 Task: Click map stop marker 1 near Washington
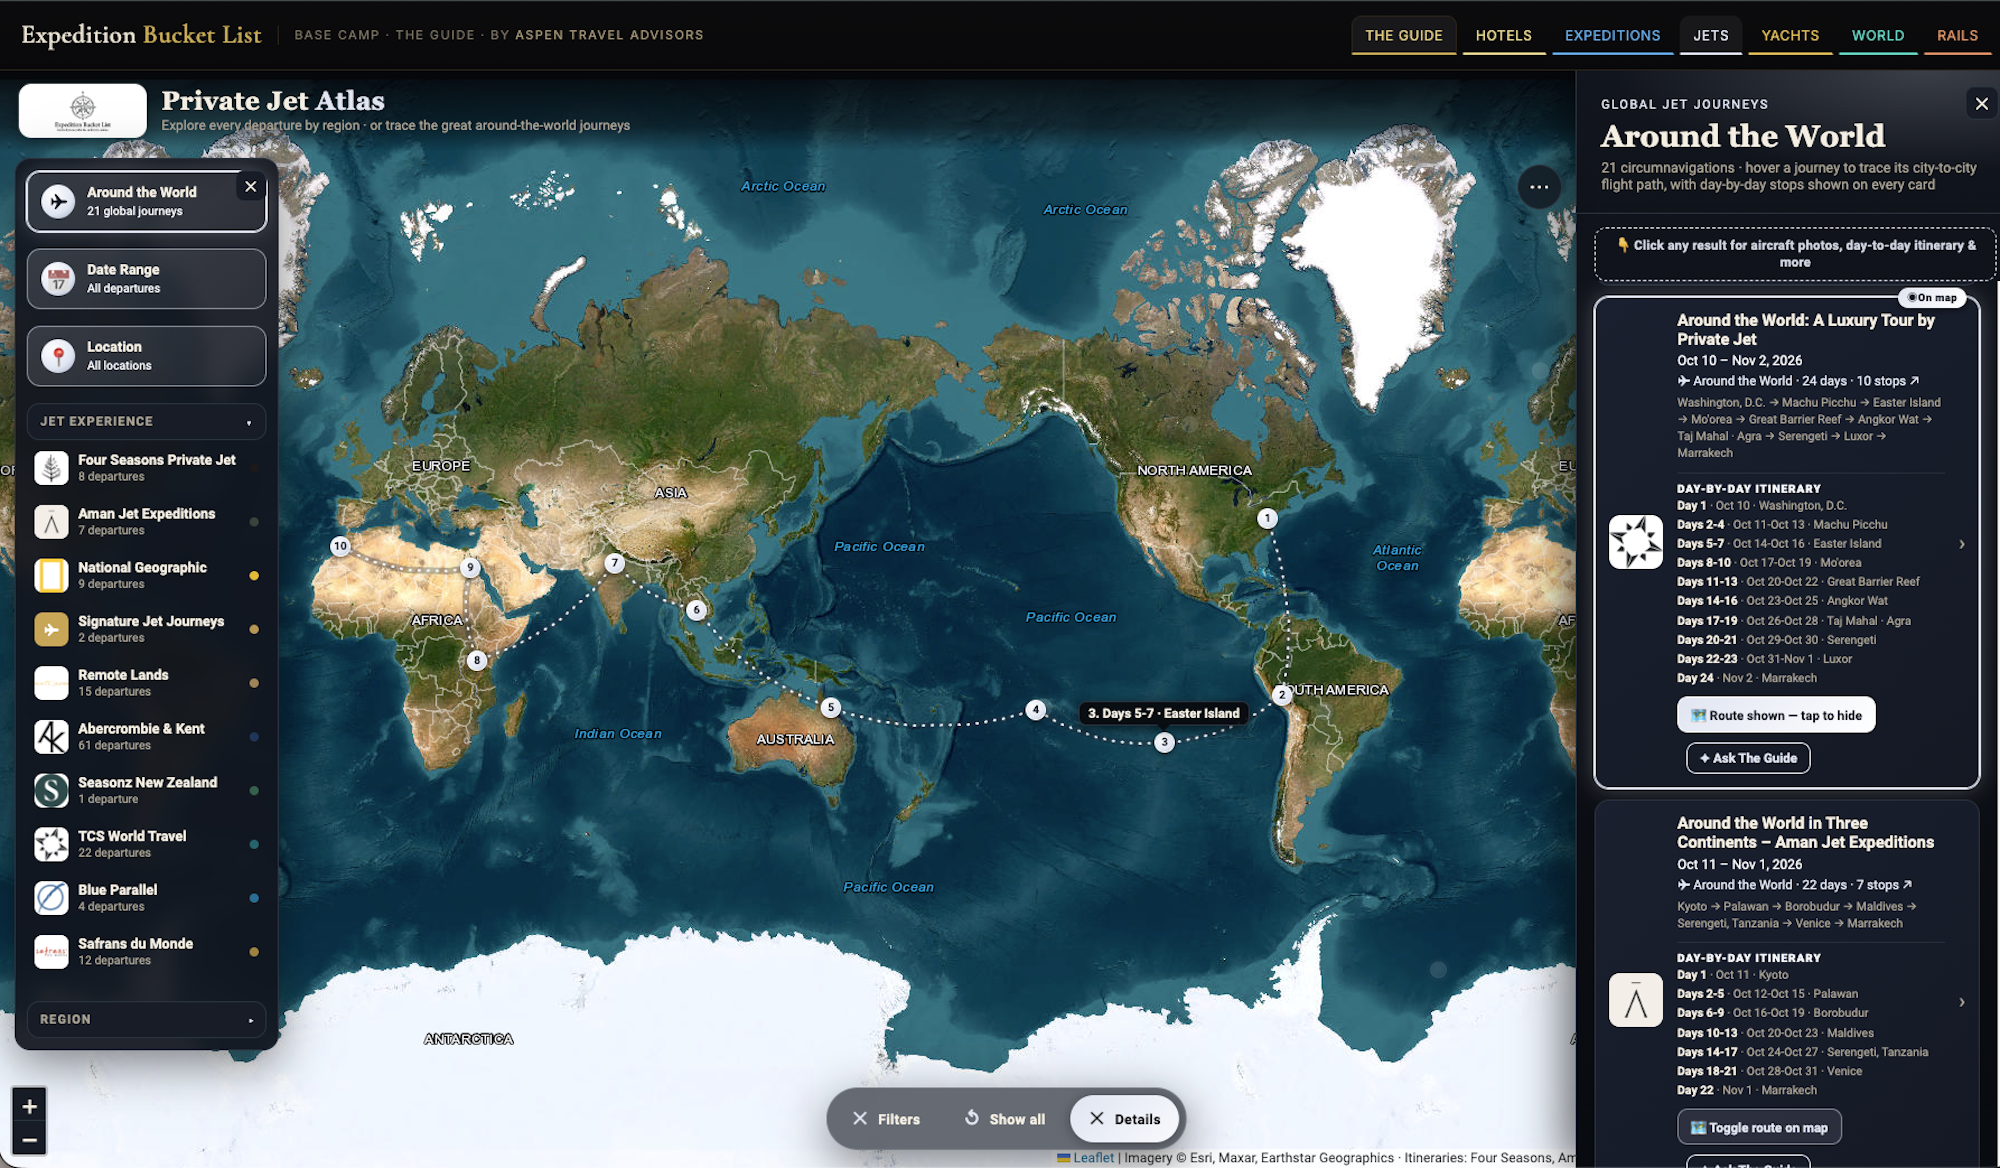(x=1267, y=518)
